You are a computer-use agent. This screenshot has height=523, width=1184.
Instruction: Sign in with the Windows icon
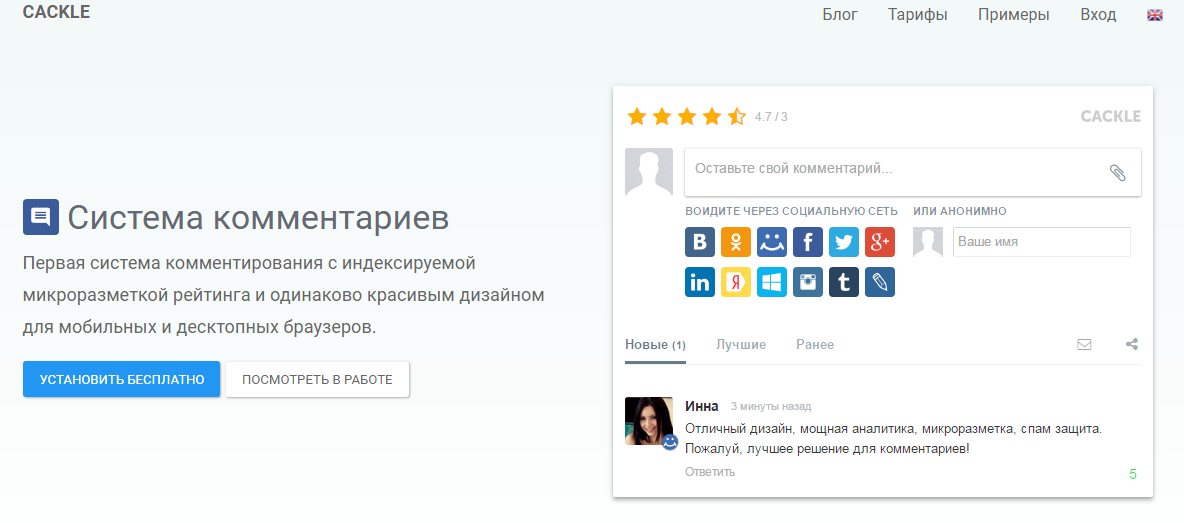click(x=772, y=281)
